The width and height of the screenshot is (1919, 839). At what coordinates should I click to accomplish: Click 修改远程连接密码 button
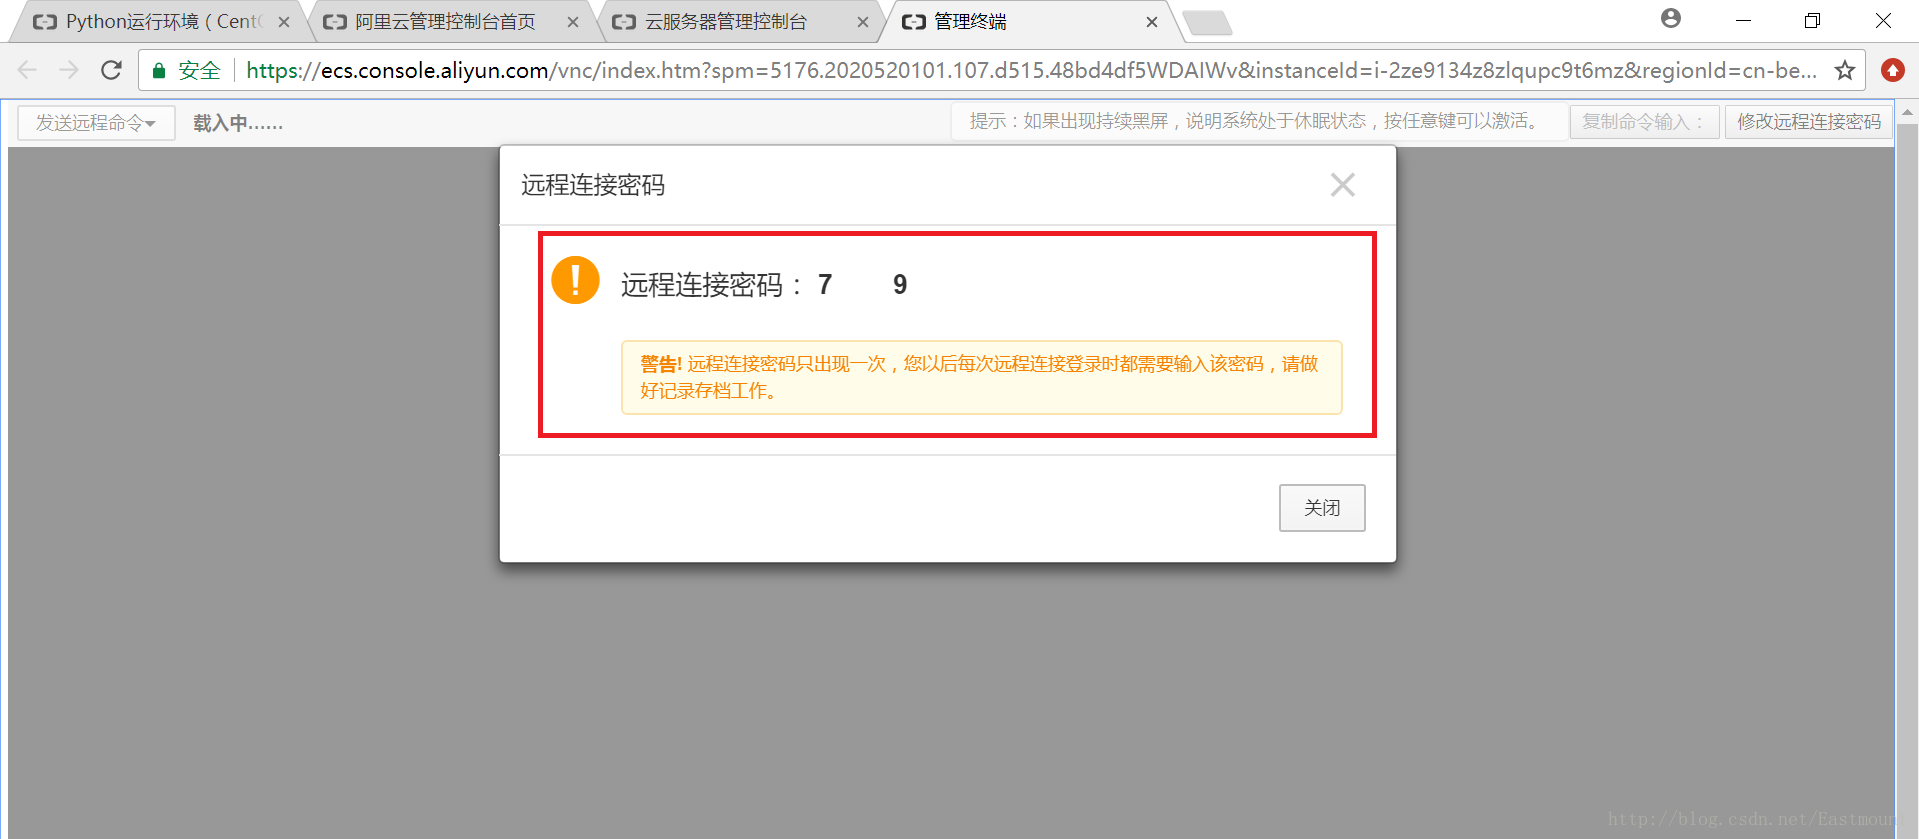coord(1808,122)
